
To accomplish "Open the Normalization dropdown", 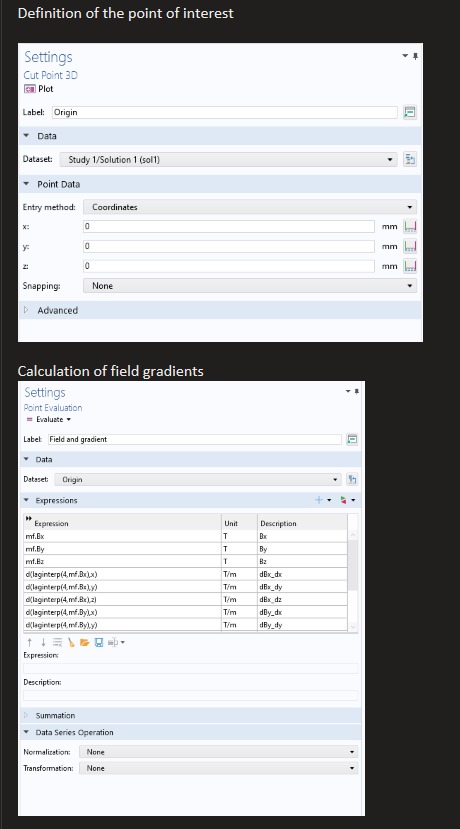I will pos(218,752).
